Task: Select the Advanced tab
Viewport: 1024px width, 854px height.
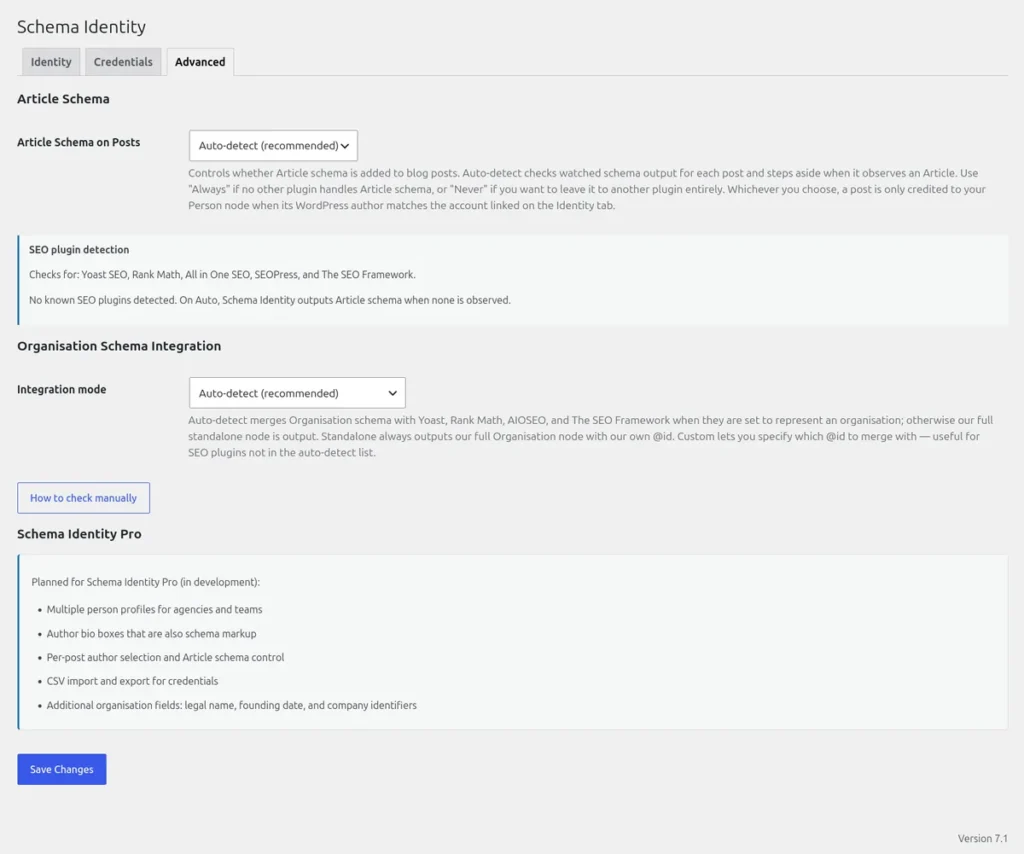Action: (200, 62)
